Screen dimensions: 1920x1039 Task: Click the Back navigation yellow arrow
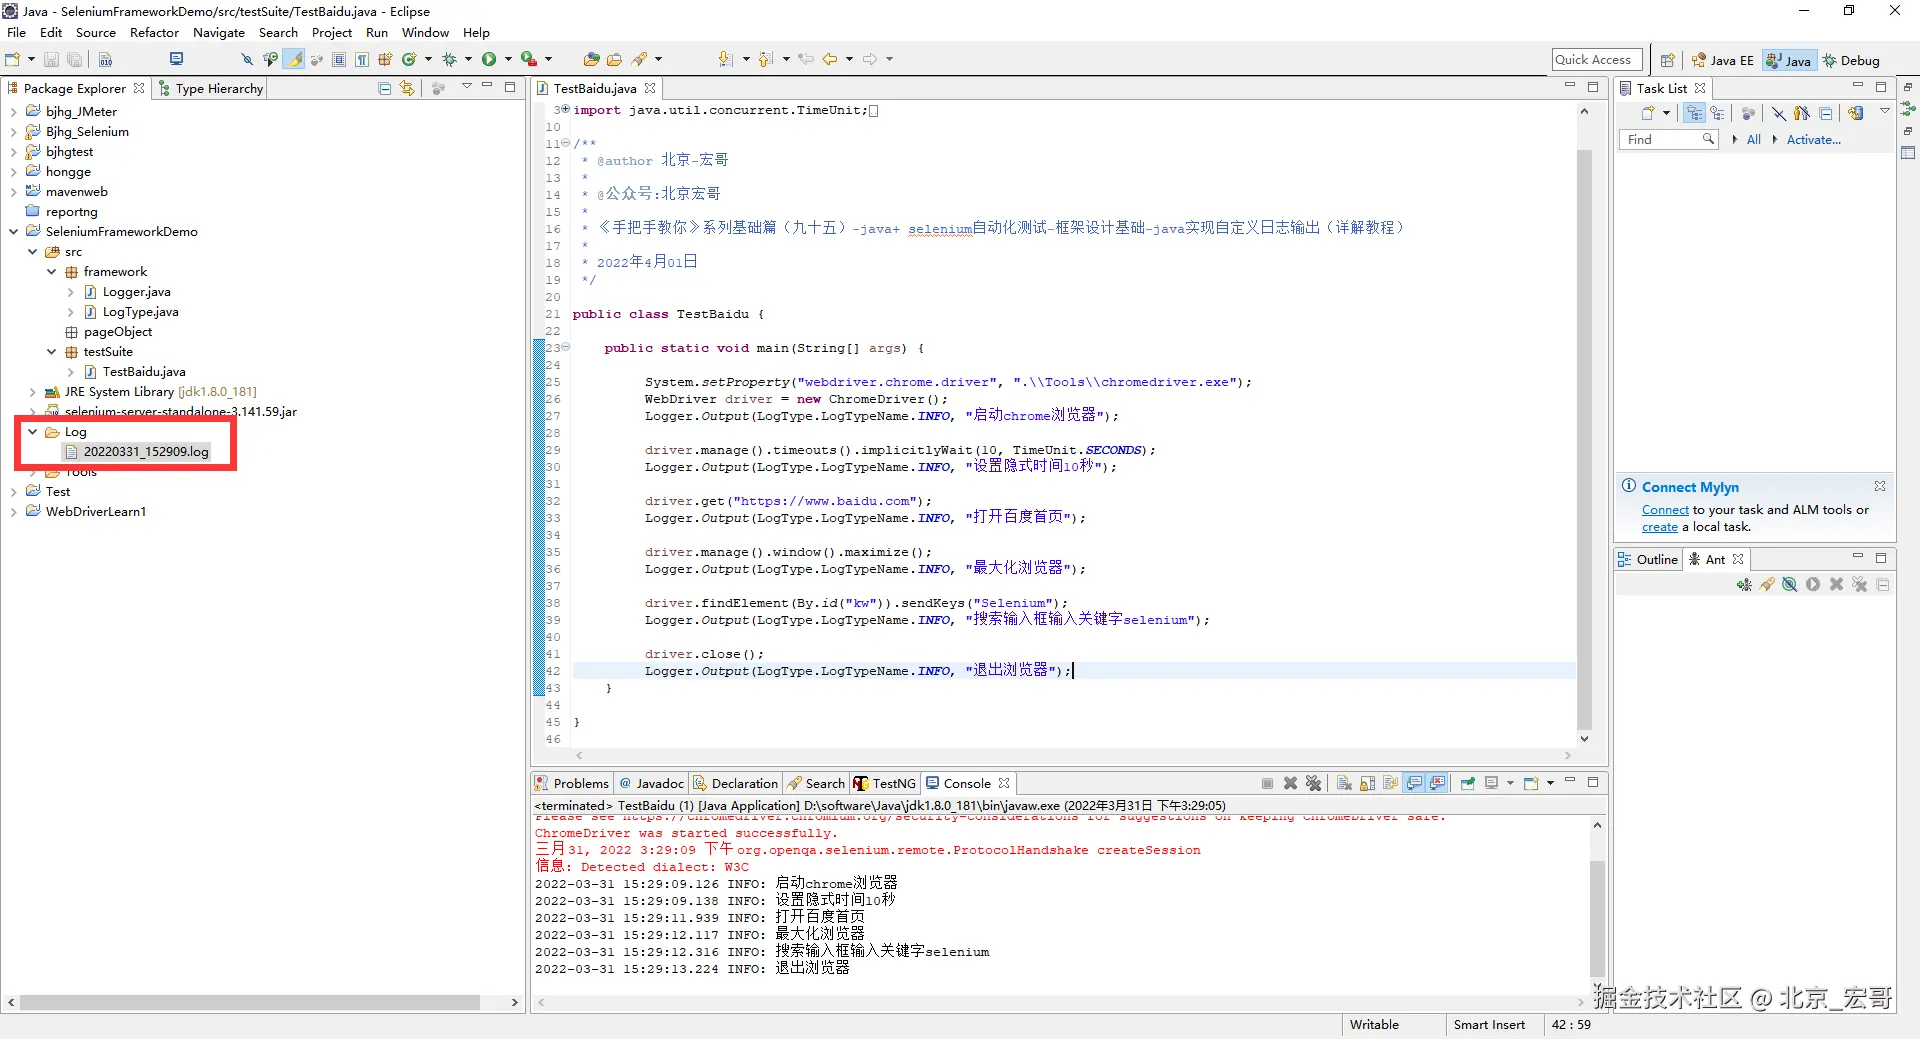(830, 59)
